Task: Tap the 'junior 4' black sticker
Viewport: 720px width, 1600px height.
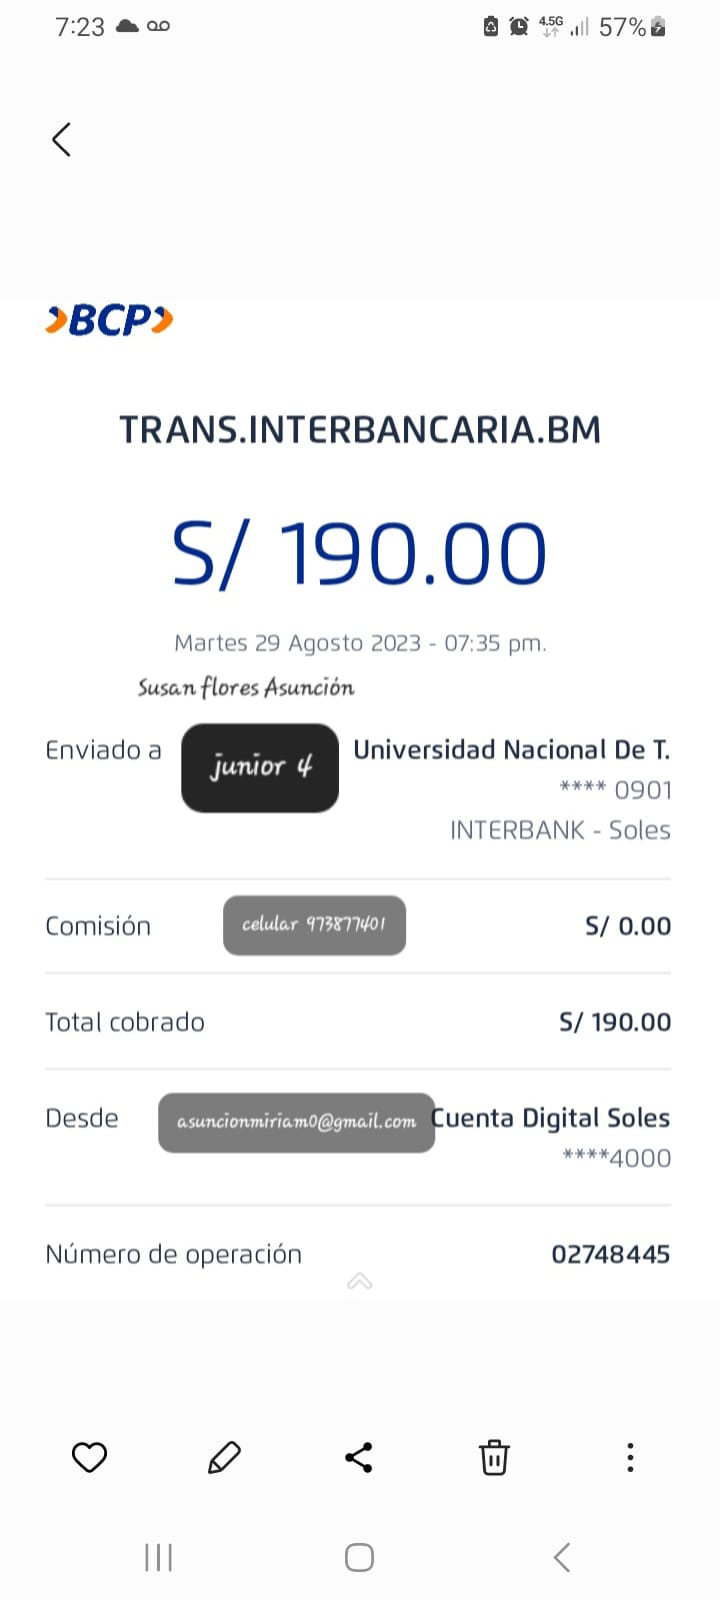Action: pyautogui.click(x=260, y=767)
